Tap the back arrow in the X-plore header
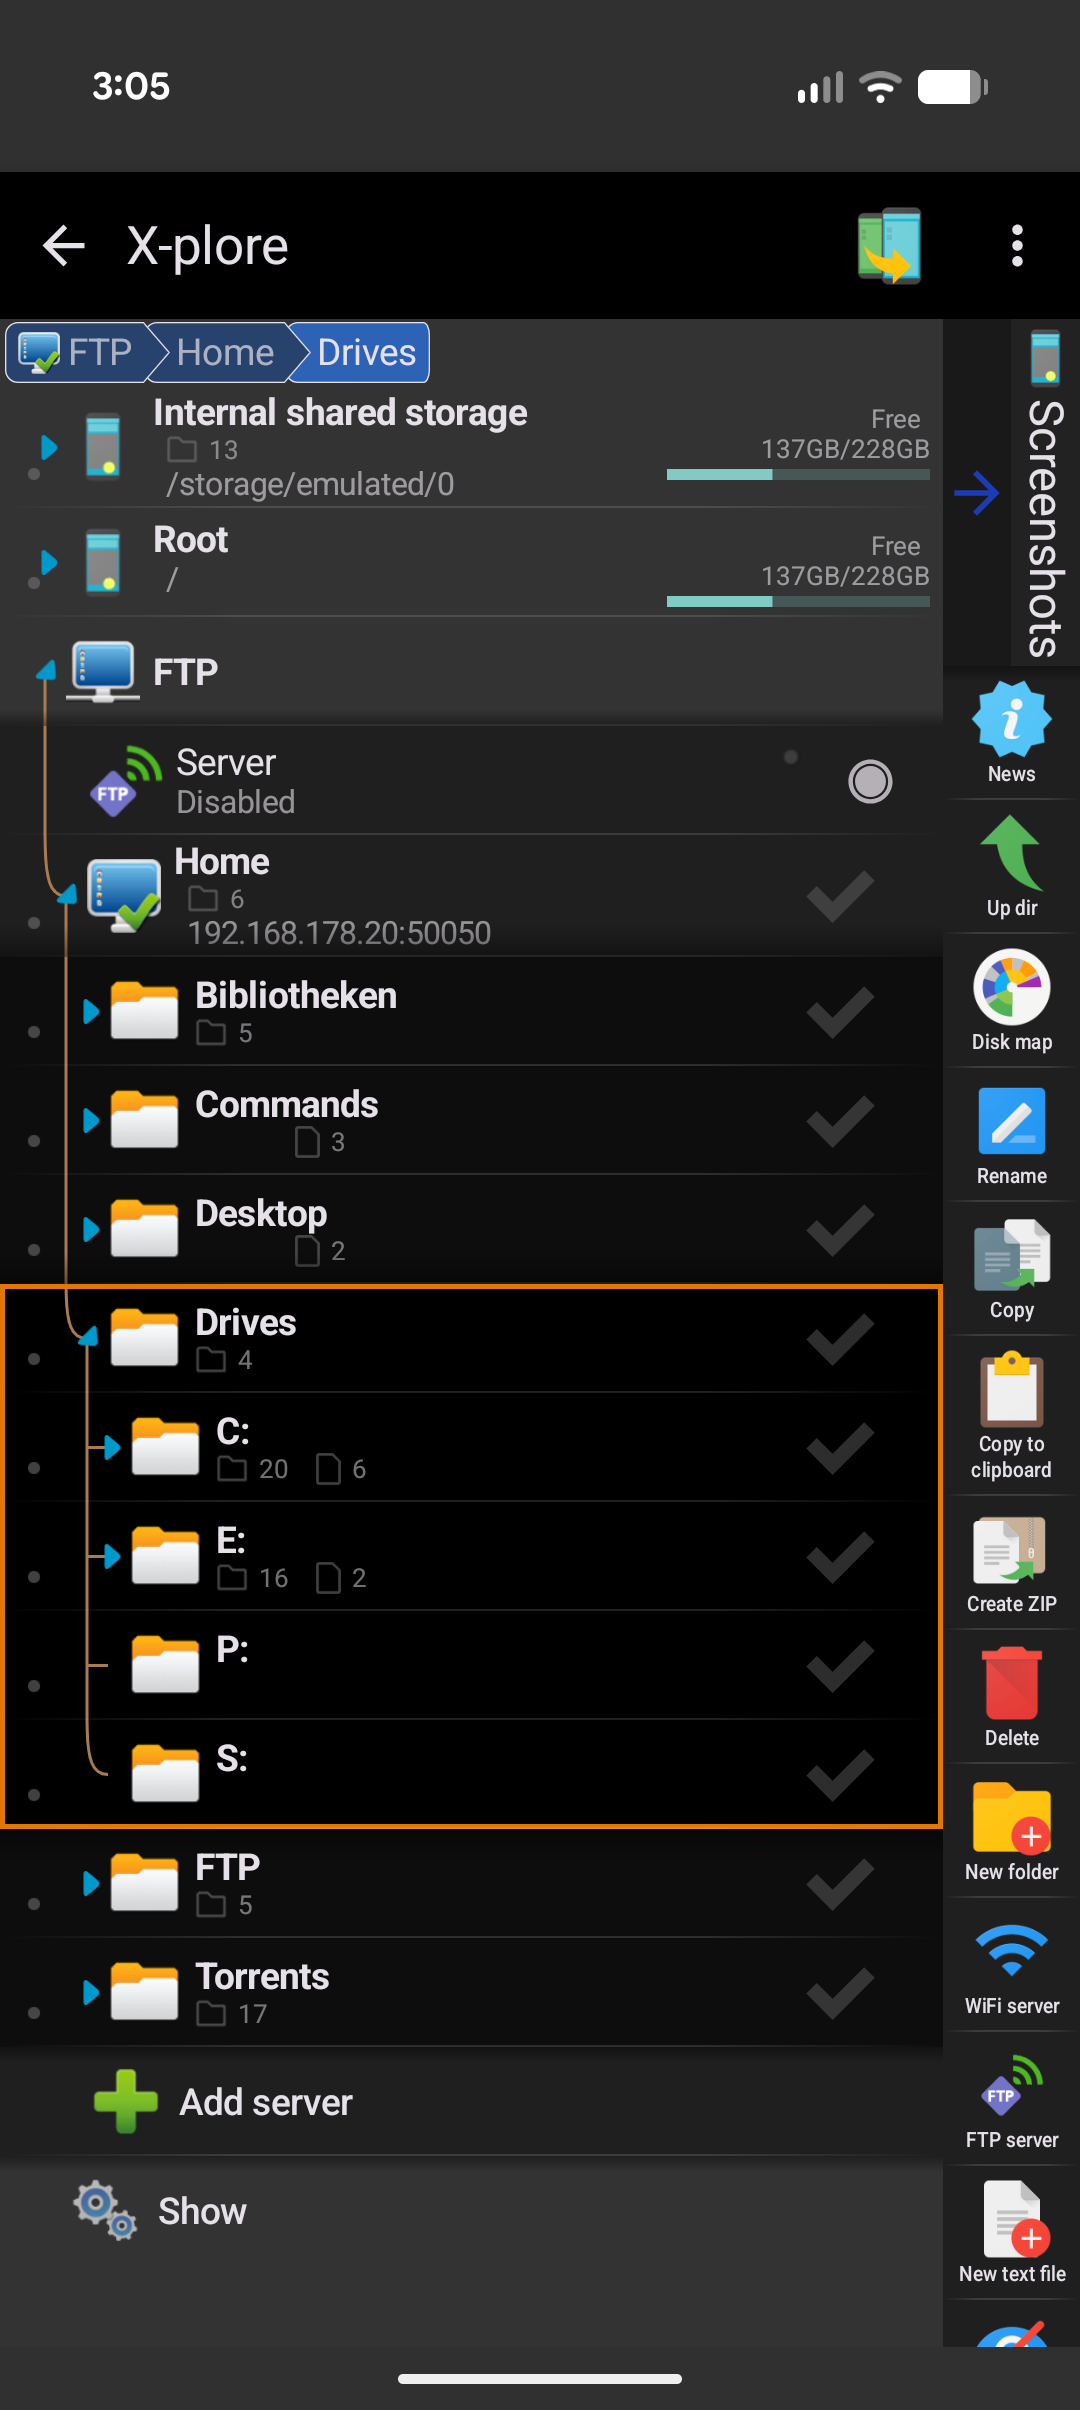The image size is (1080, 2410). tap(64, 246)
